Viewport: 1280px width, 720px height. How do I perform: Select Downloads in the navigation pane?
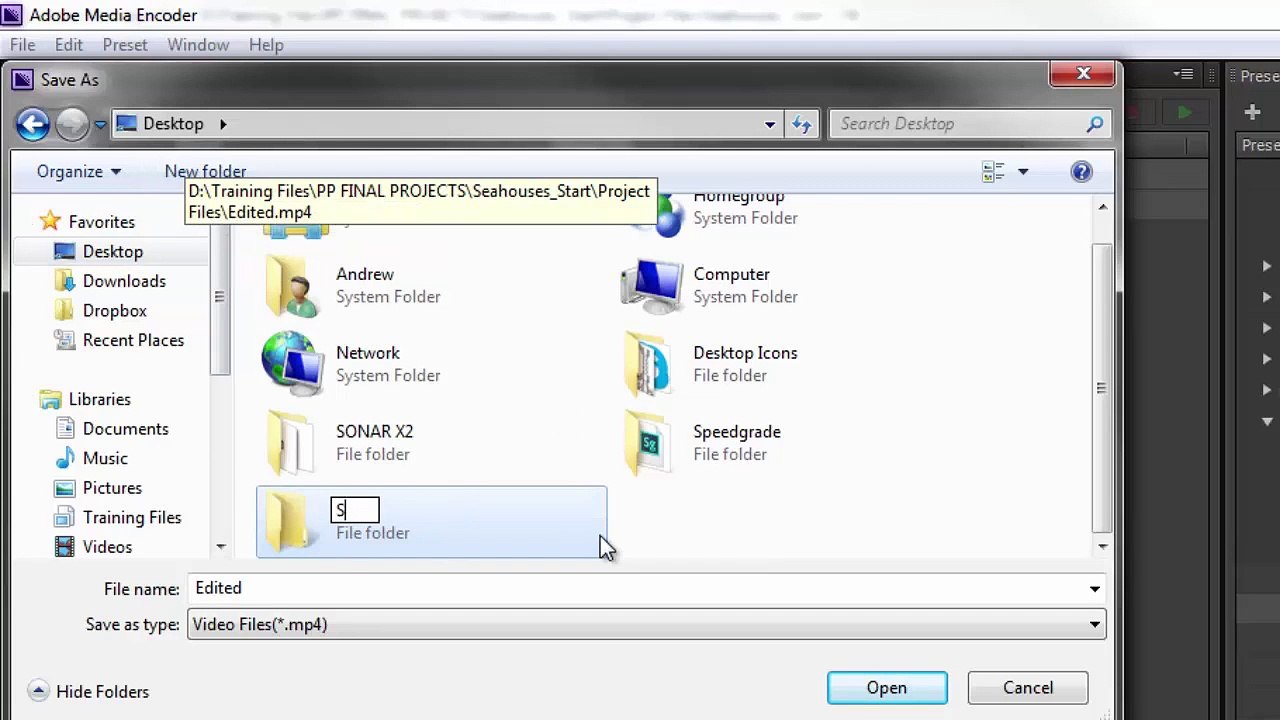point(124,281)
